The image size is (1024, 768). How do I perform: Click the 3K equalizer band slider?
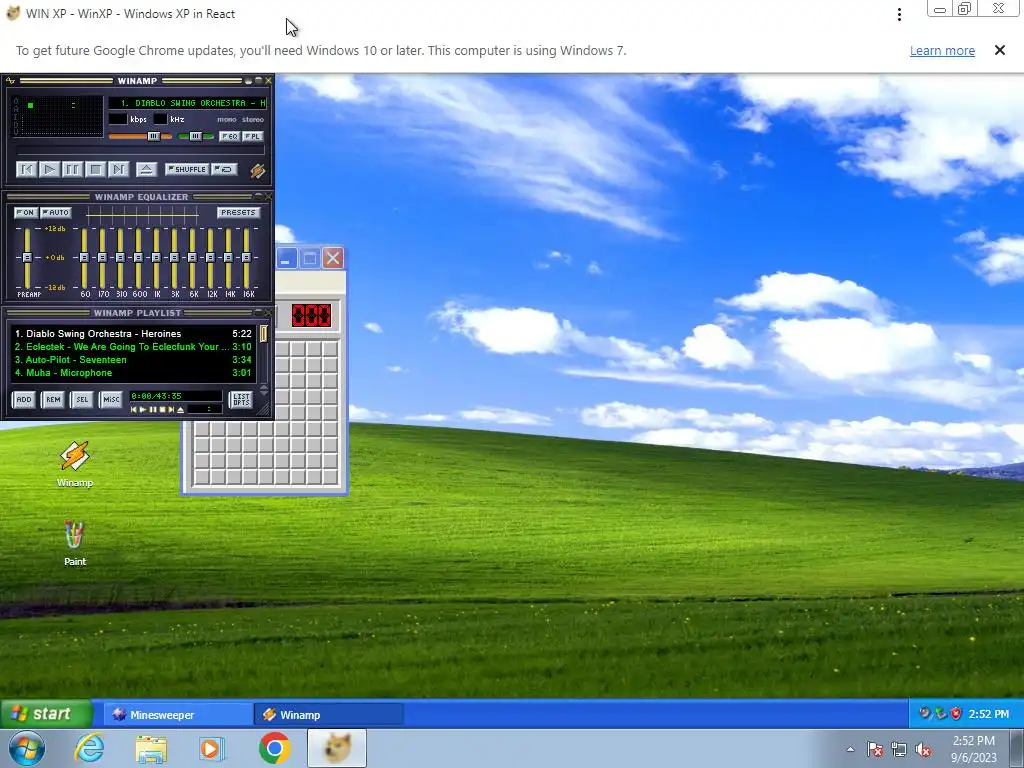point(174,258)
